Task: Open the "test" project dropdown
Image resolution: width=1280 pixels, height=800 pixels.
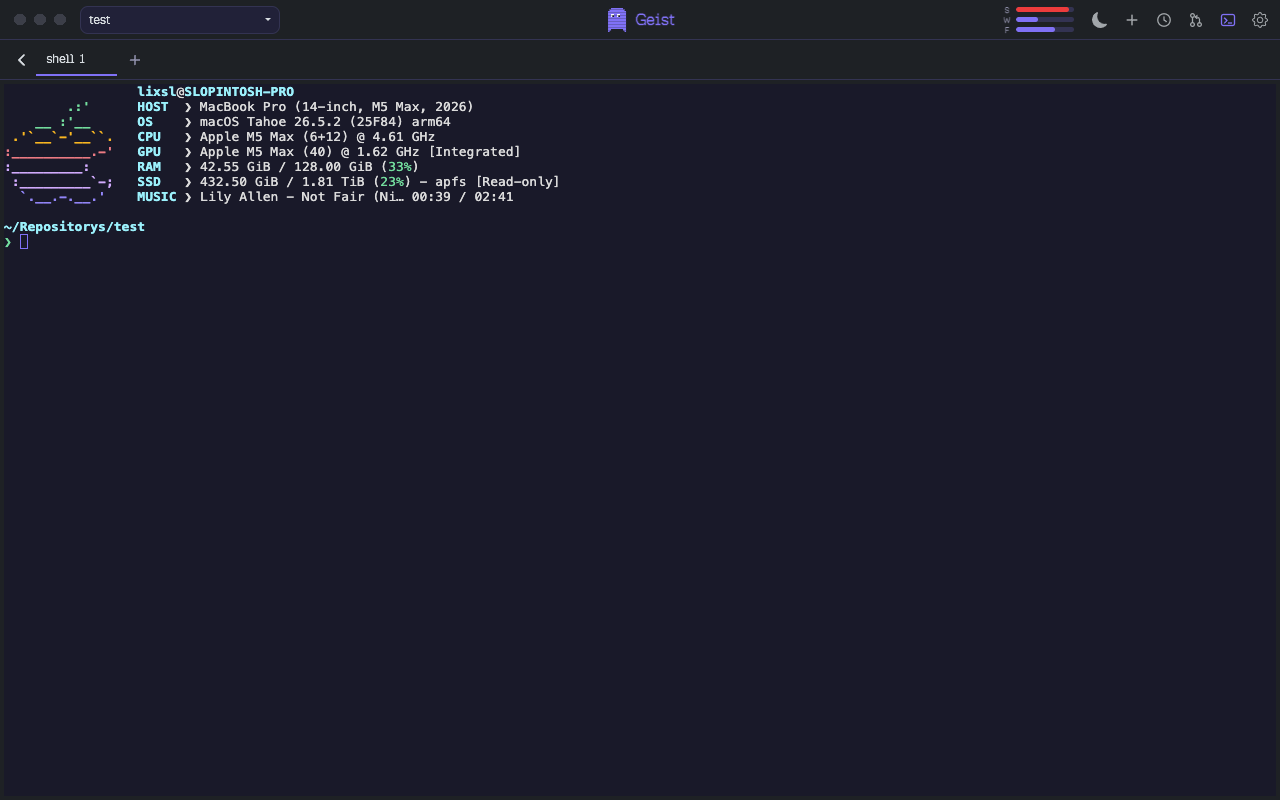Action: point(180,20)
